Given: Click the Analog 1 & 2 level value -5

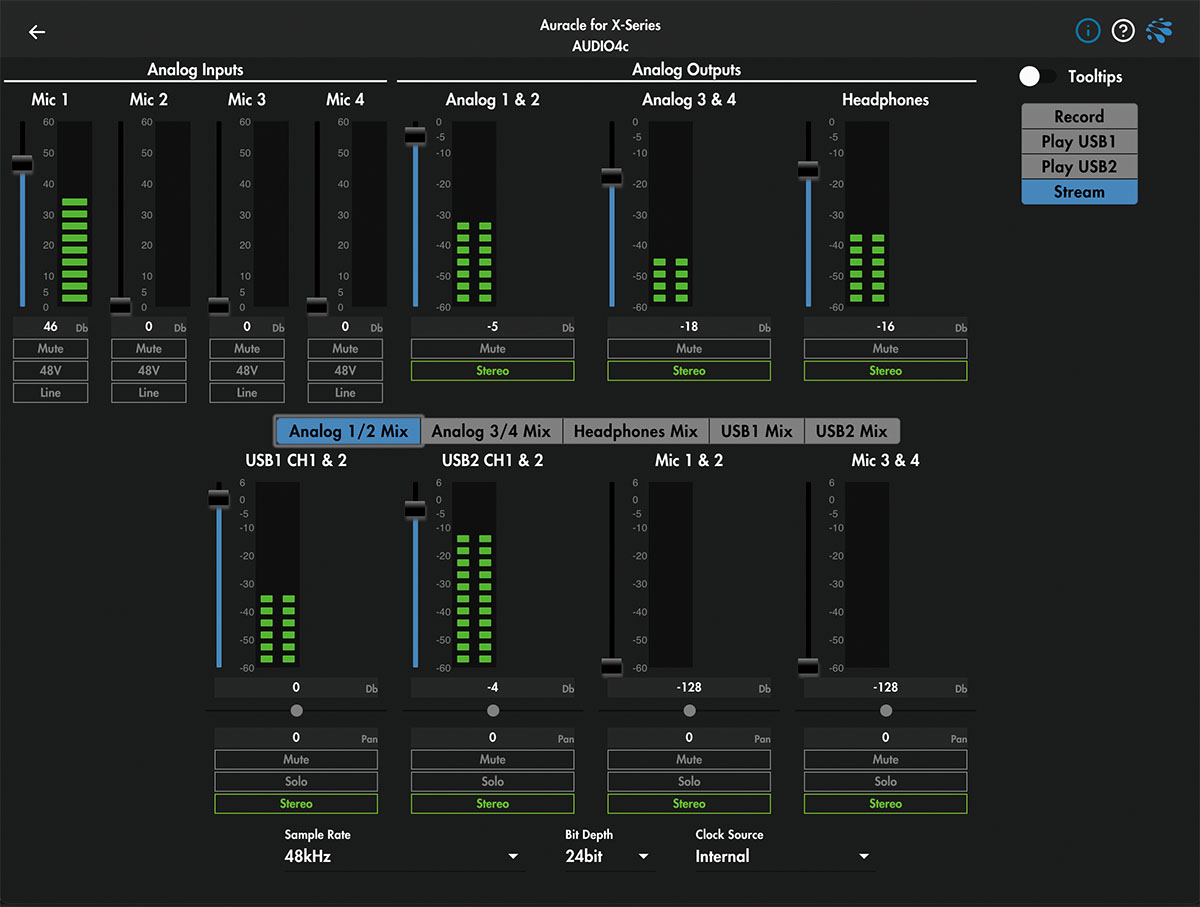Looking at the screenshot, I should click(x=493, y=327).
